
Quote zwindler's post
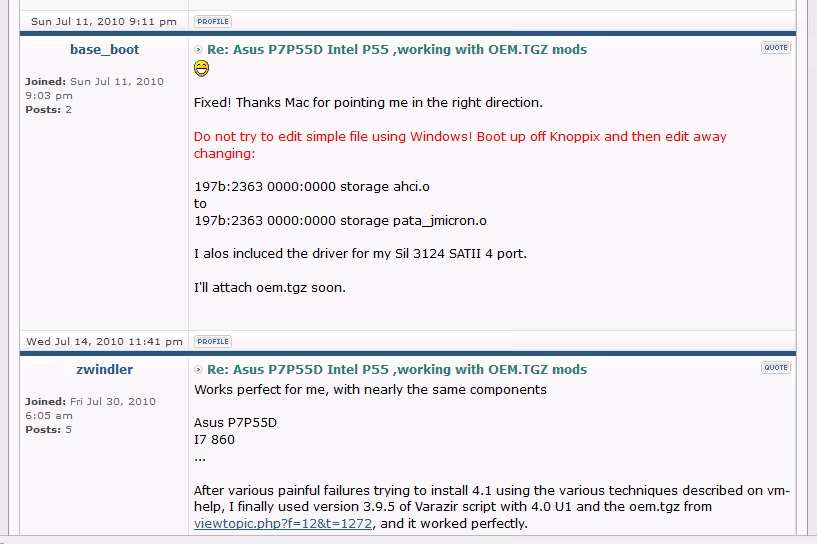(775, 368)
